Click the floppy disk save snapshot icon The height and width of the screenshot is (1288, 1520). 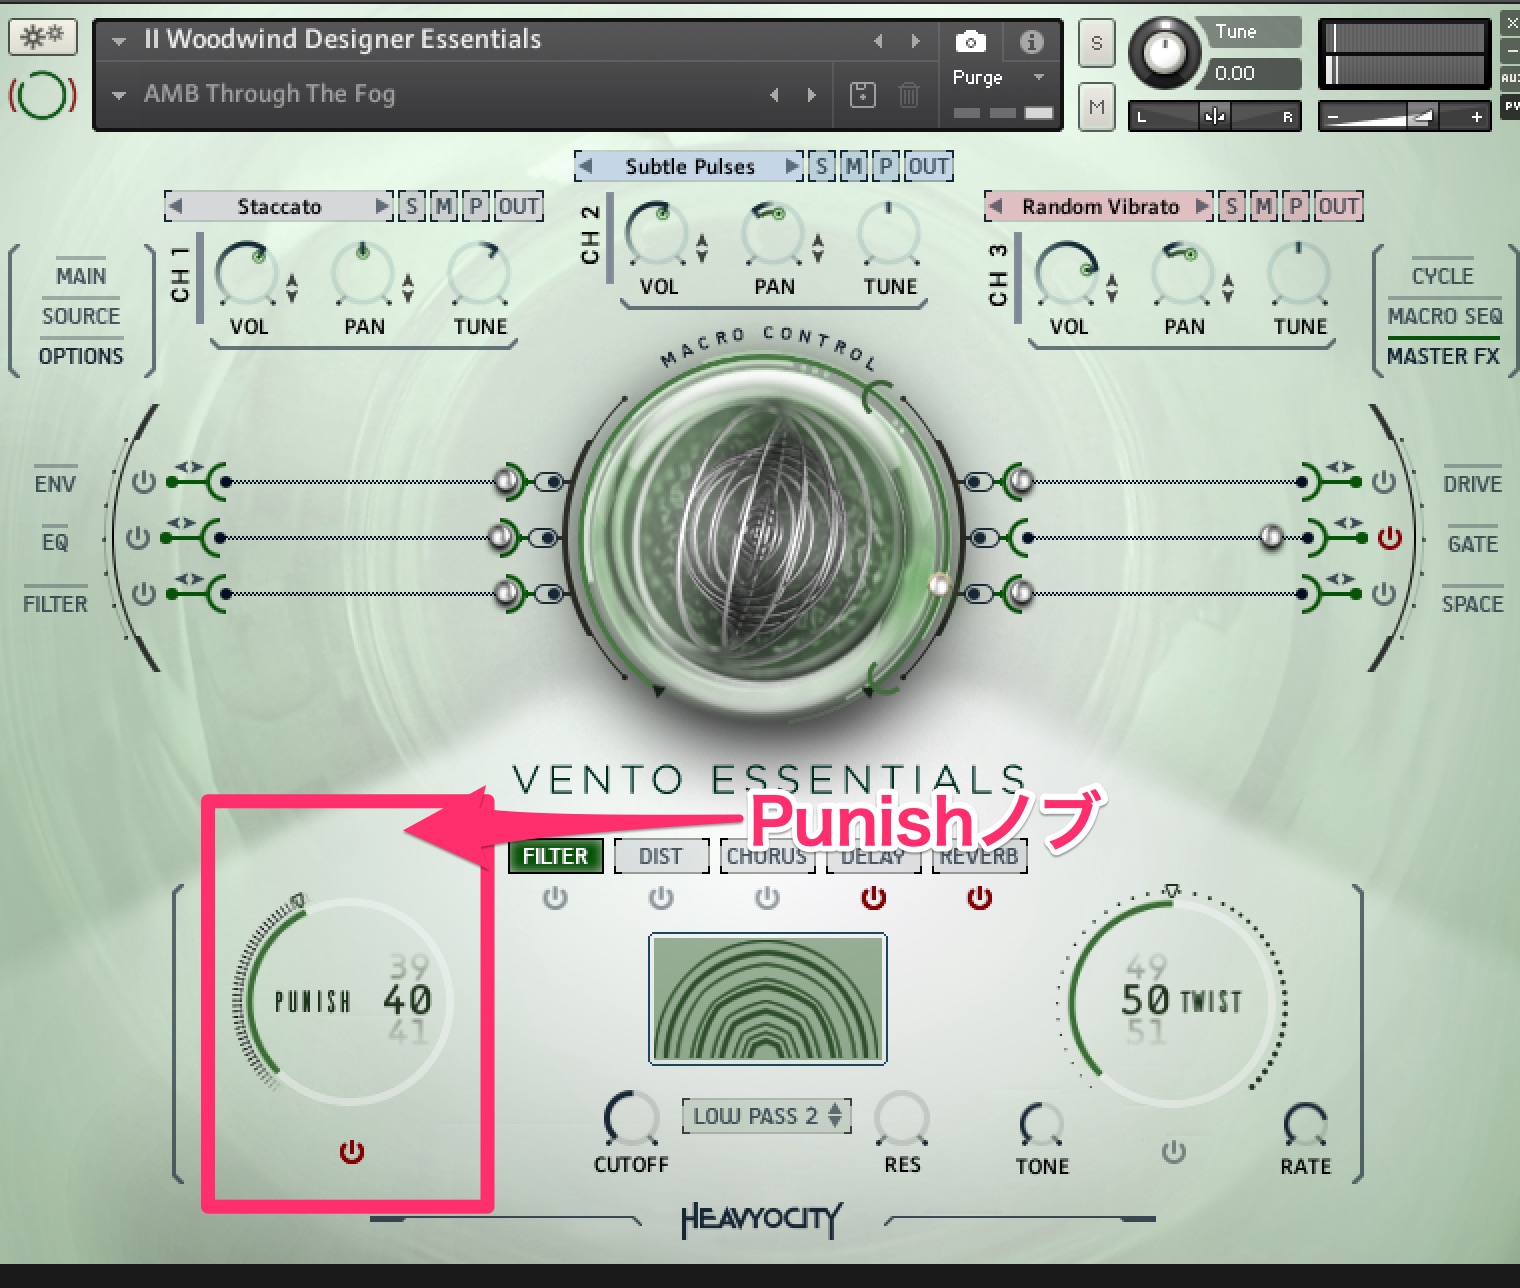861,93
